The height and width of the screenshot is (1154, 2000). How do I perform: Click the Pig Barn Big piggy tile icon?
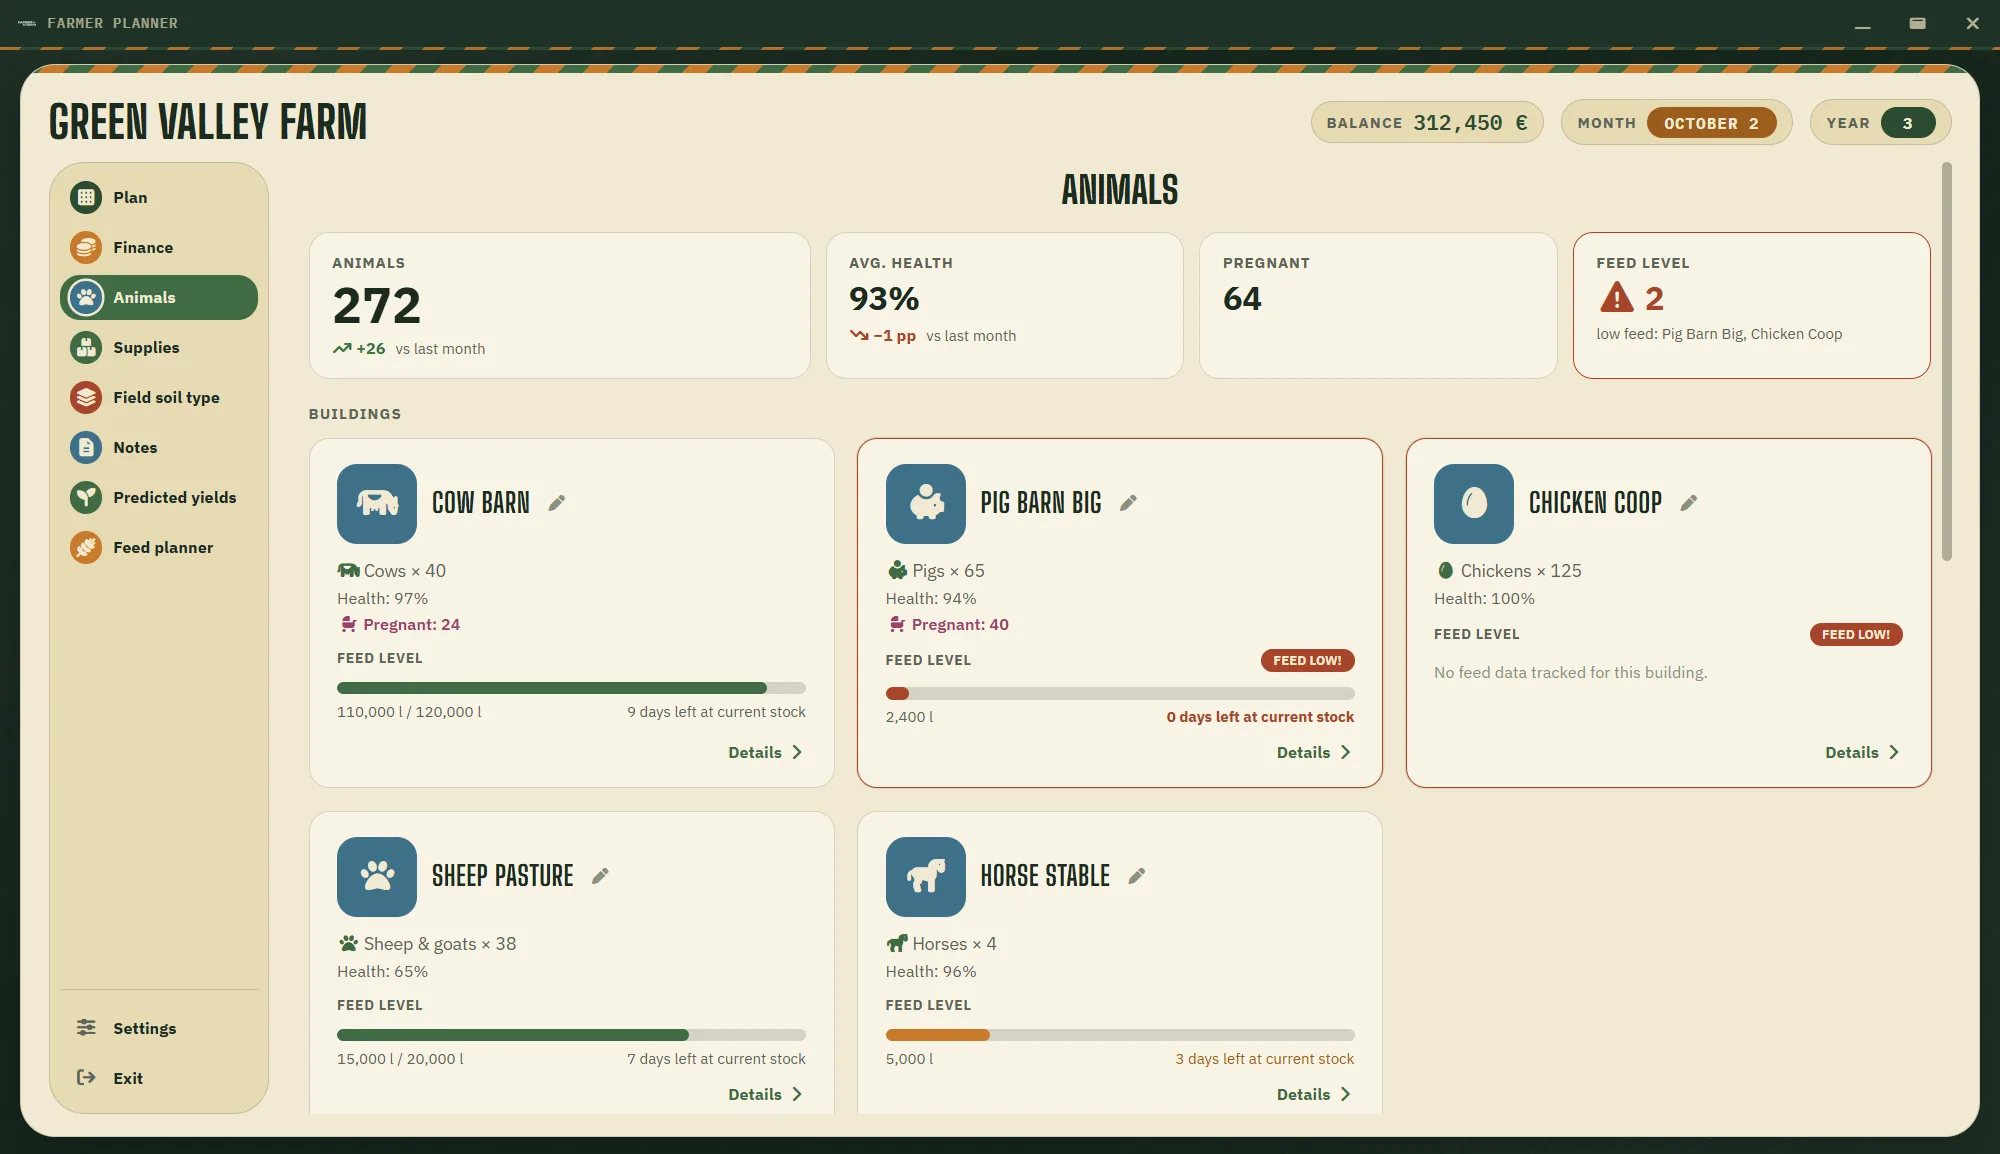pyautogui.click(x=926, y=504)
